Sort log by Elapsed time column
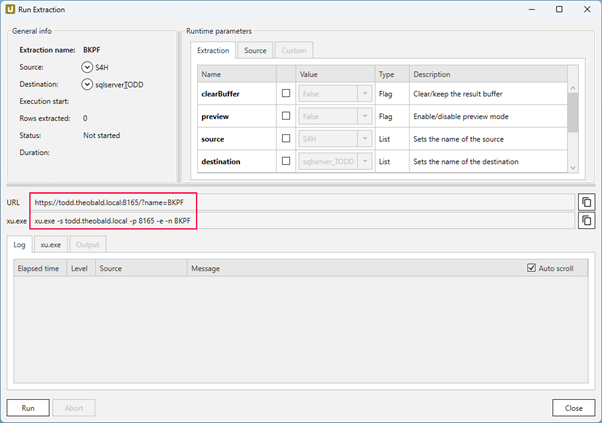The image size is (602, 423). [x=40, y=268]
